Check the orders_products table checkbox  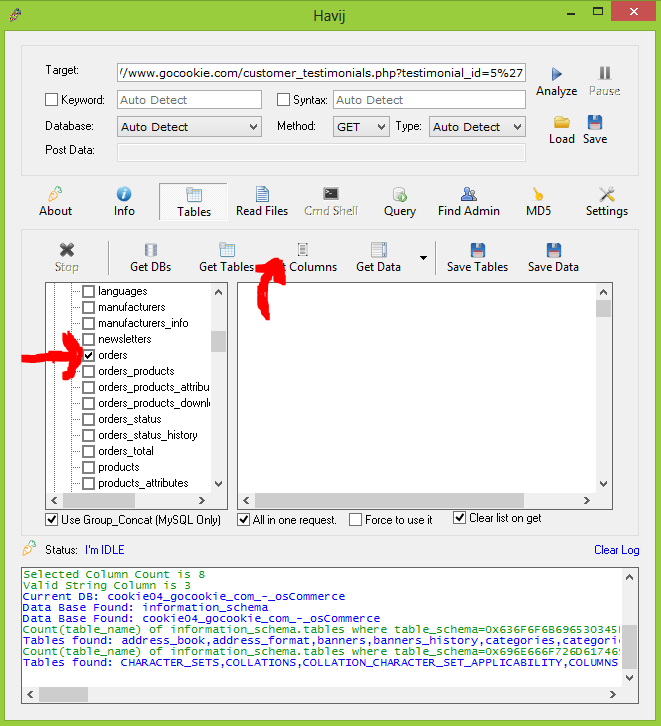88,371
